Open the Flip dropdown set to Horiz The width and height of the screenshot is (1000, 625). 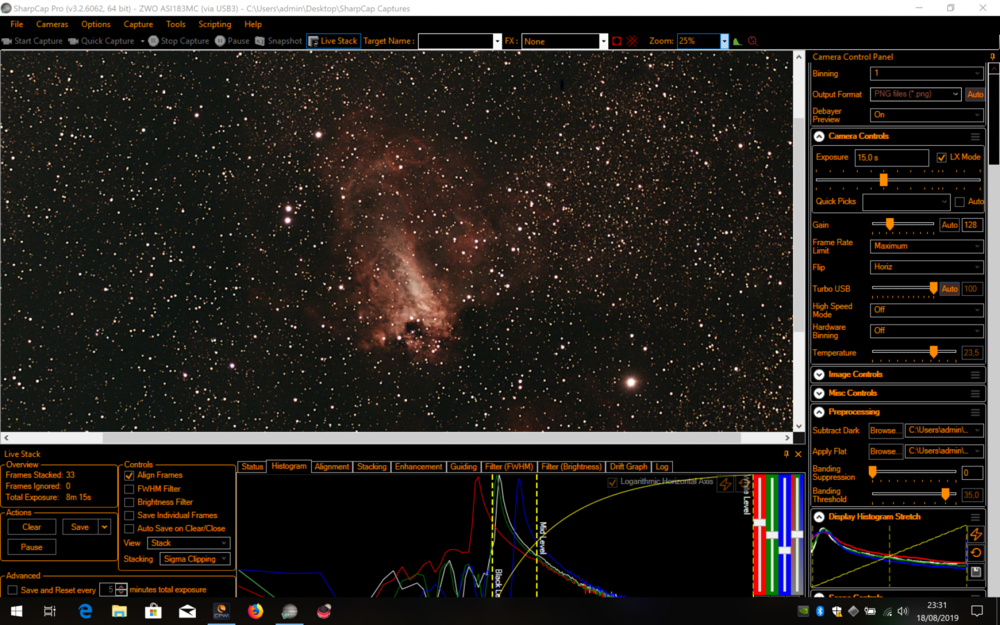(x=926, y=267)
